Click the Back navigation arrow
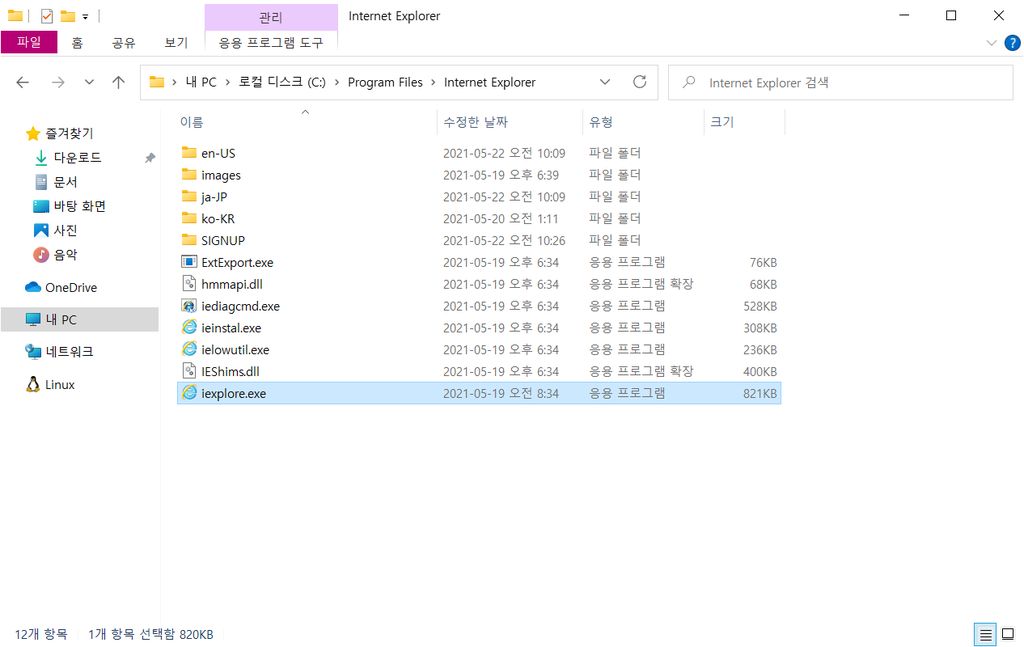The height and width of the screenshot is (647, 1024). pos(23,82)
